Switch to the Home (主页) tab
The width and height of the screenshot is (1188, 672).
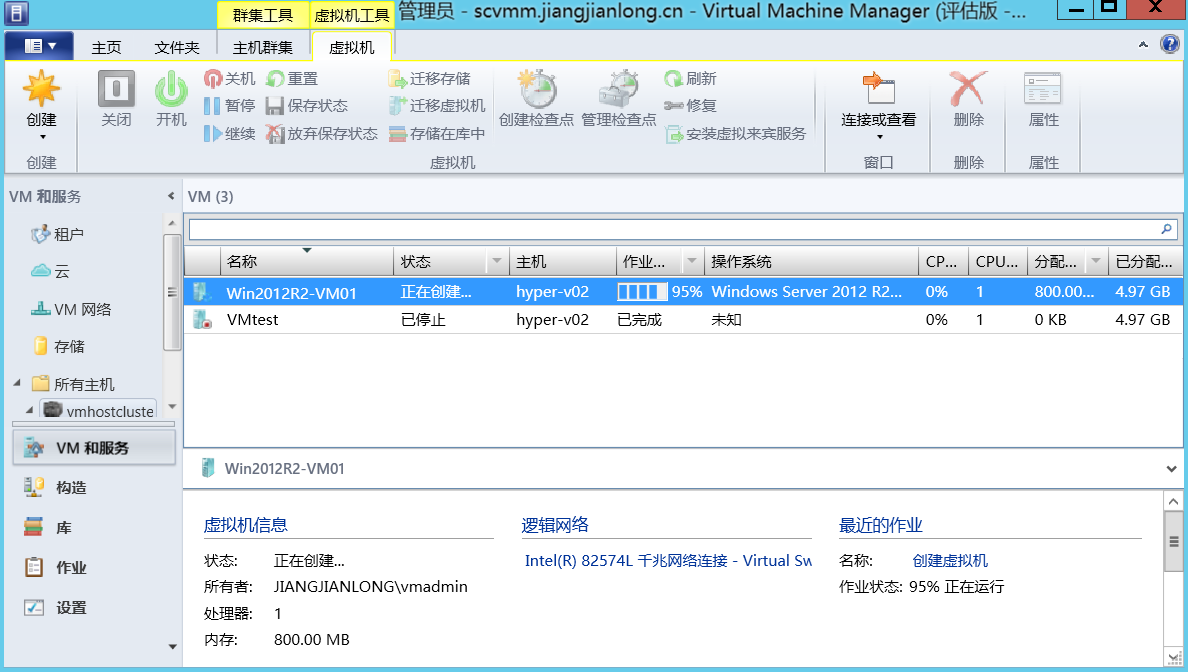[x=106, y=47]
